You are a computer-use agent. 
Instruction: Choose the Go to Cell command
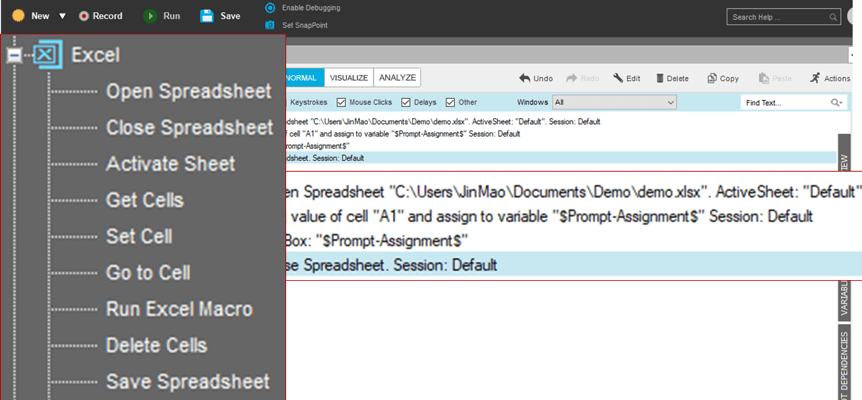148,273
